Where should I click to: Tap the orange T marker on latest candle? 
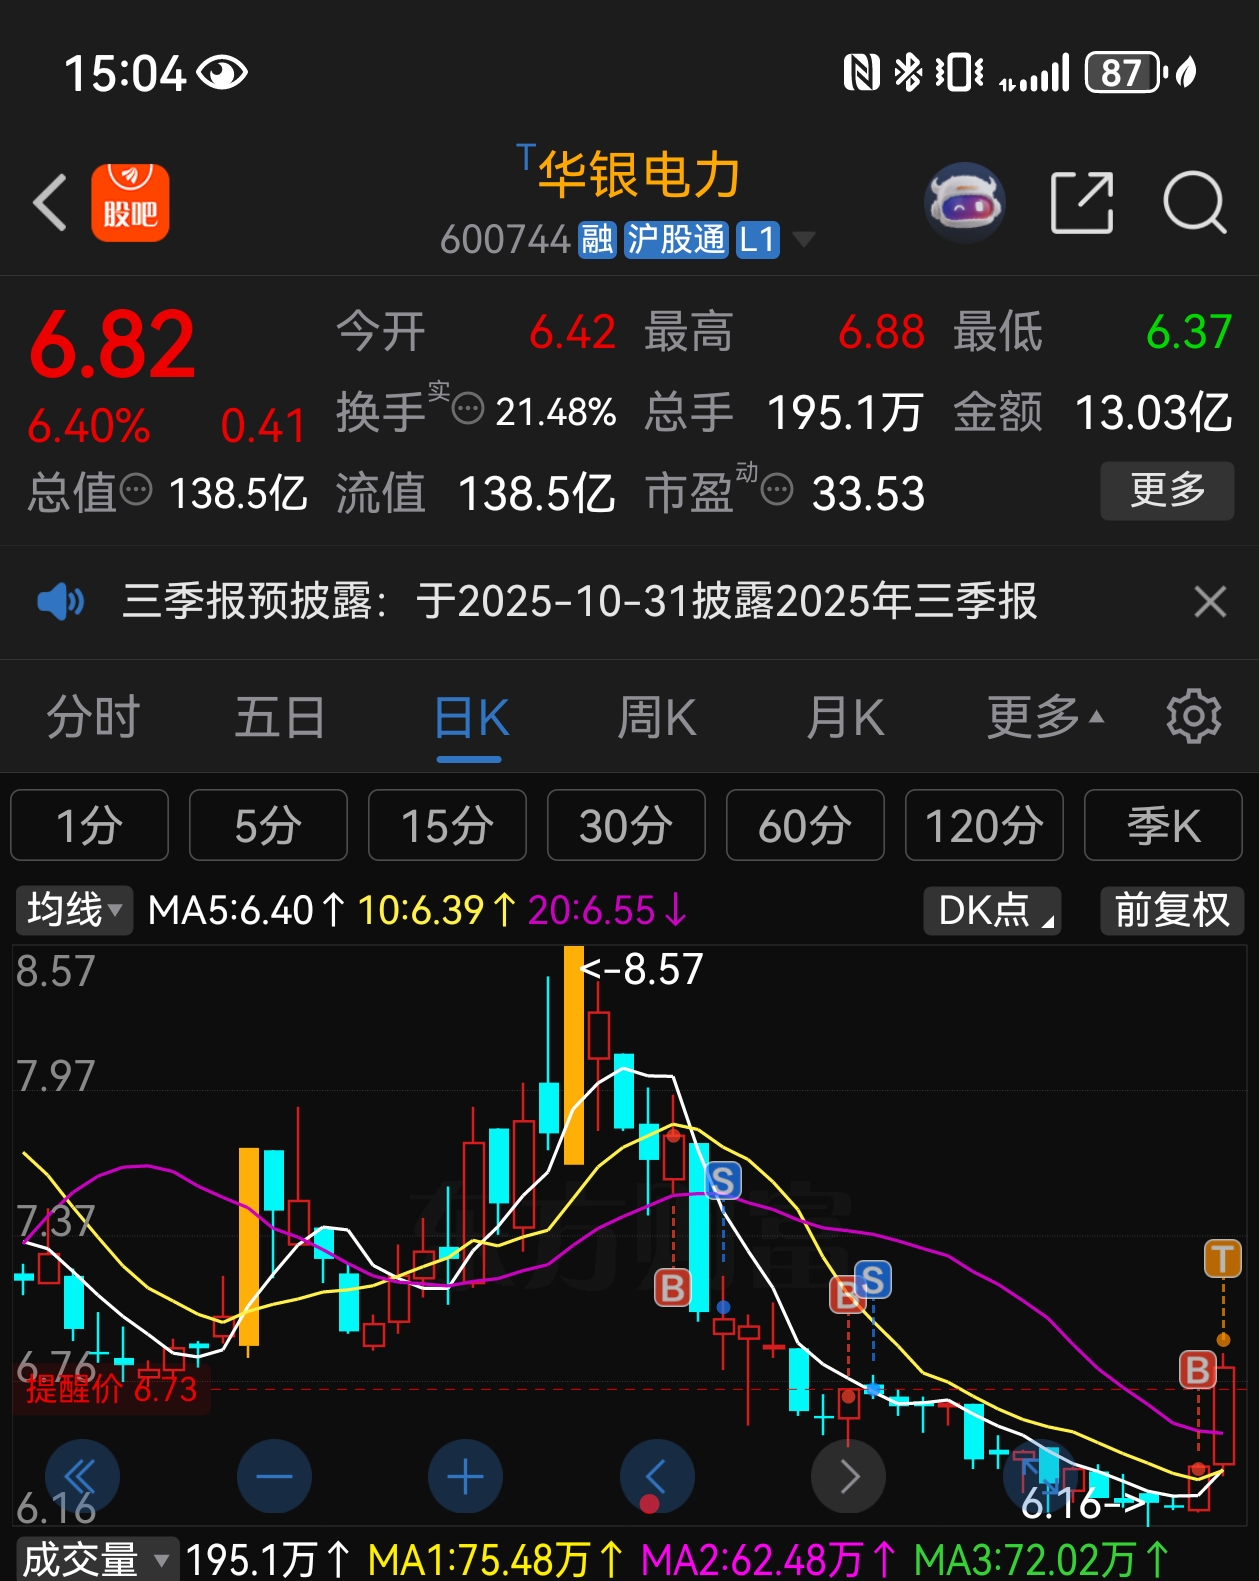pyautogui.click(x=1222, y=1259)
